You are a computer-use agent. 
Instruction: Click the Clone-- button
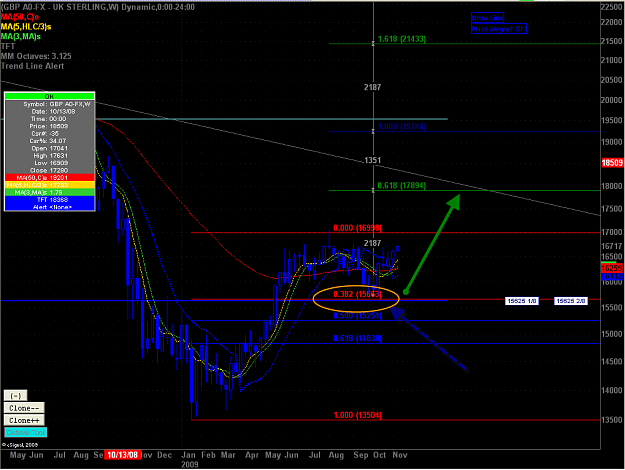coord(24,408)
